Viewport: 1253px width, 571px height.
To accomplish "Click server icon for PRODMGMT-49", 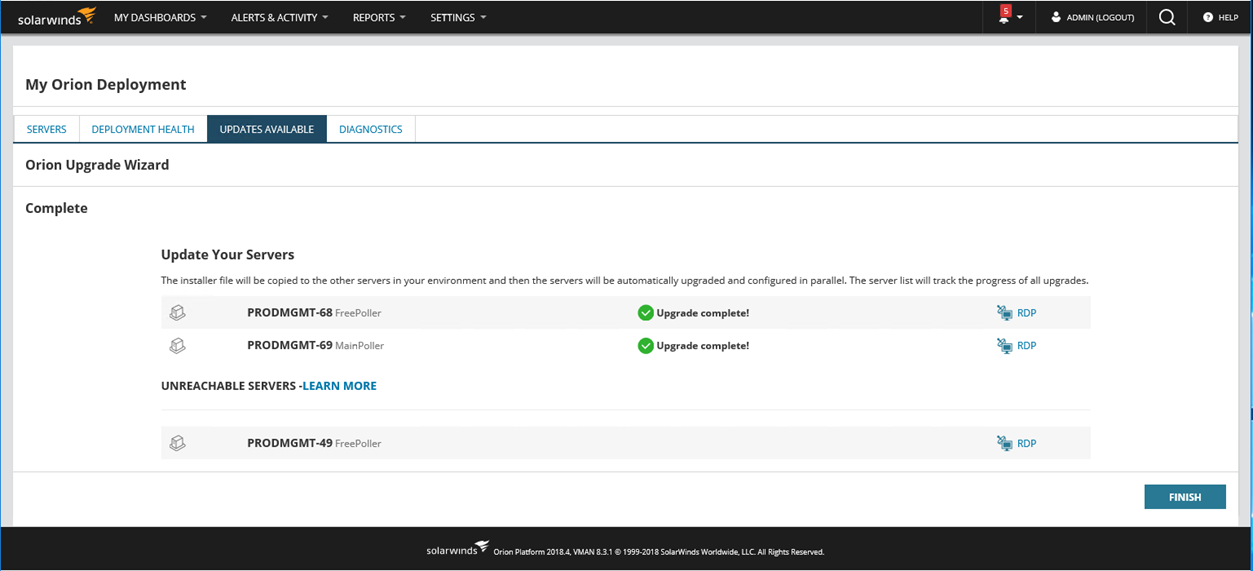I will [177, 443].
